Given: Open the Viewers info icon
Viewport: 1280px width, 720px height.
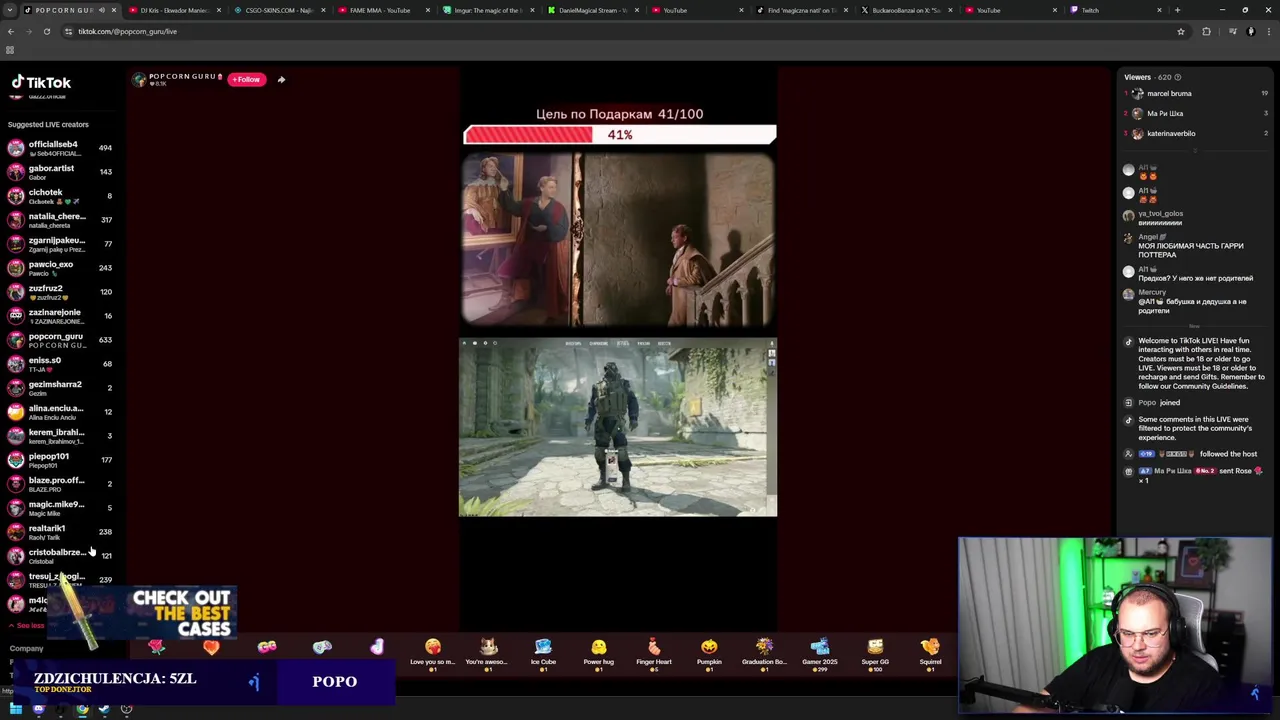Looking at the screenshot, I should click(1177, 77).
